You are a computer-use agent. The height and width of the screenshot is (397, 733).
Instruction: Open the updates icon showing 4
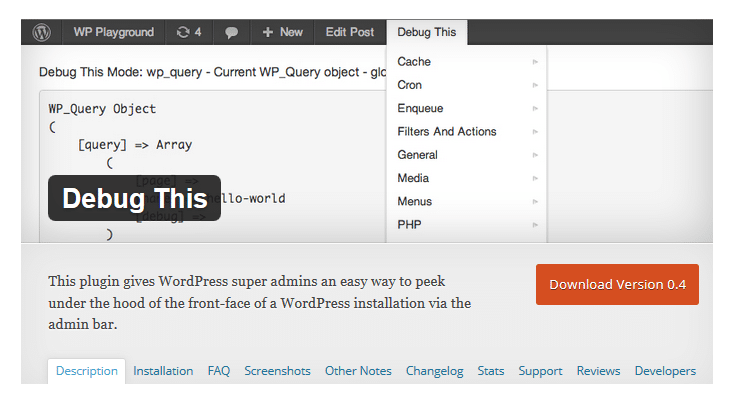pyautogui.click(x=189, y=32)
